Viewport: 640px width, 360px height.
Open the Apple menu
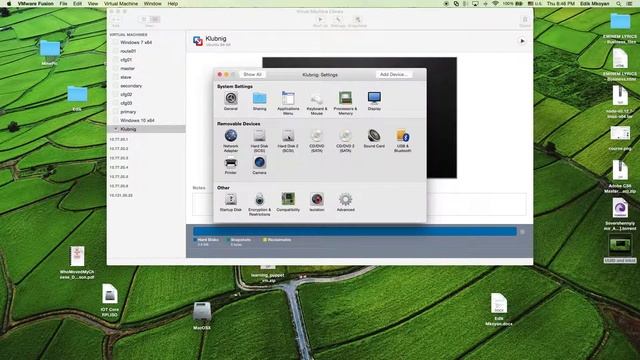[9, 4]
